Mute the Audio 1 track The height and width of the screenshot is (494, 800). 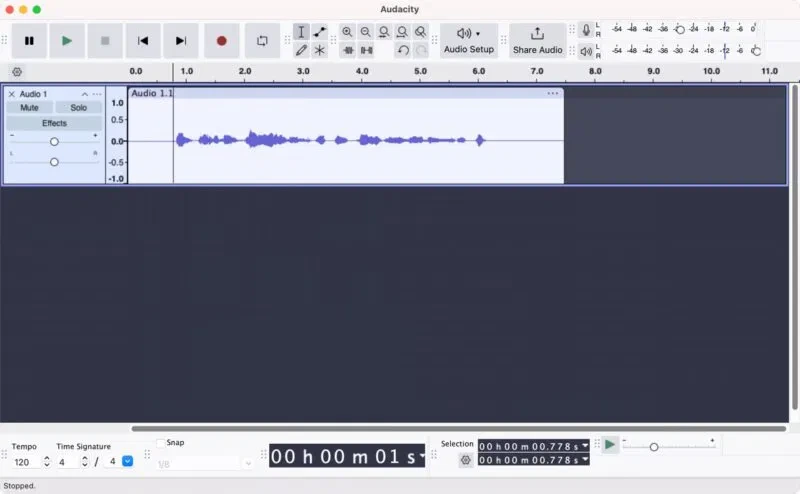coord(29,108)
